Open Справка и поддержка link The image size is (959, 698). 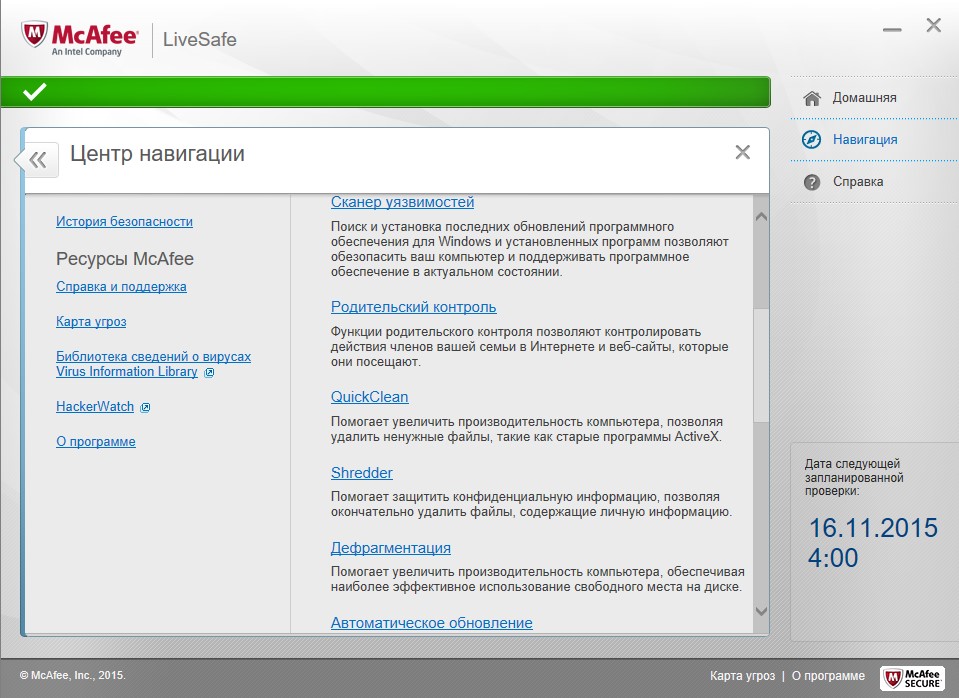pyautogui.click(x=121, y=286)
